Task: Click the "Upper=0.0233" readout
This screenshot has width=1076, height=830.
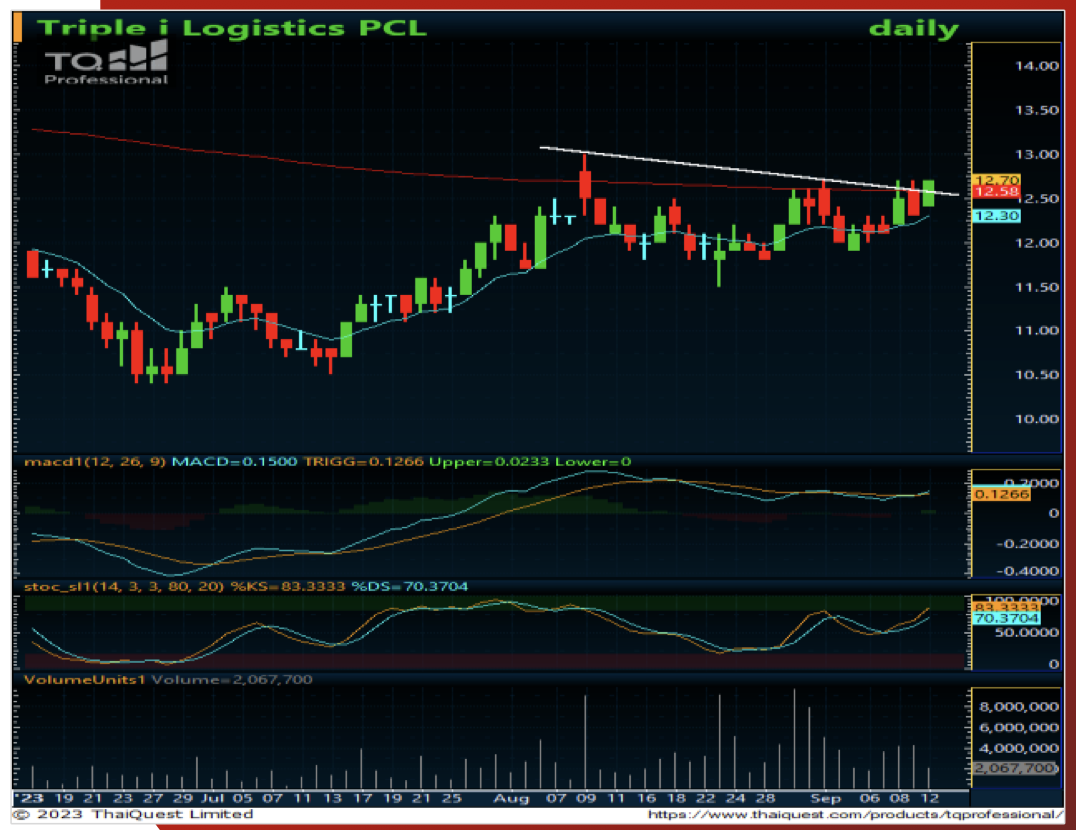Action: pyautogui.click(x=489, y=462)
